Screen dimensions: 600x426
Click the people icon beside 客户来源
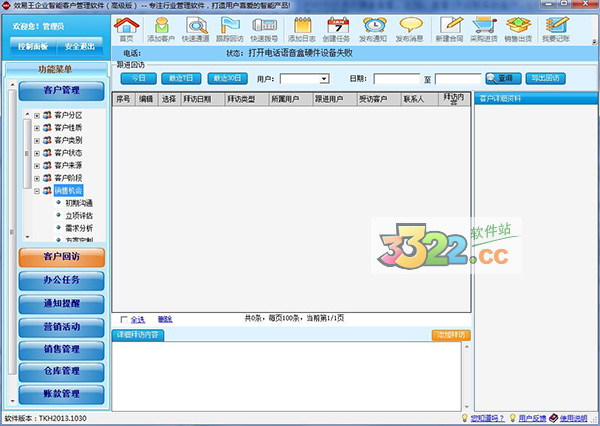click(47, 165)
